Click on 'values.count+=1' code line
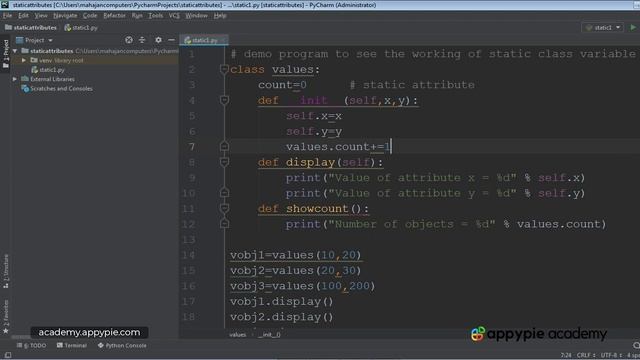 coord(338,147)
